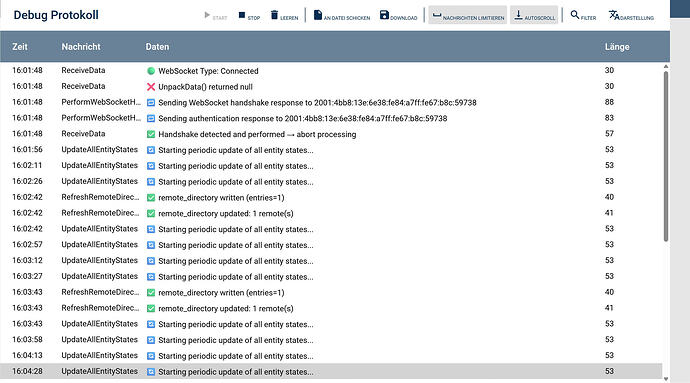Screen dimensions: 690x383
Task: Stop the debug log recording
Action: 249,16
